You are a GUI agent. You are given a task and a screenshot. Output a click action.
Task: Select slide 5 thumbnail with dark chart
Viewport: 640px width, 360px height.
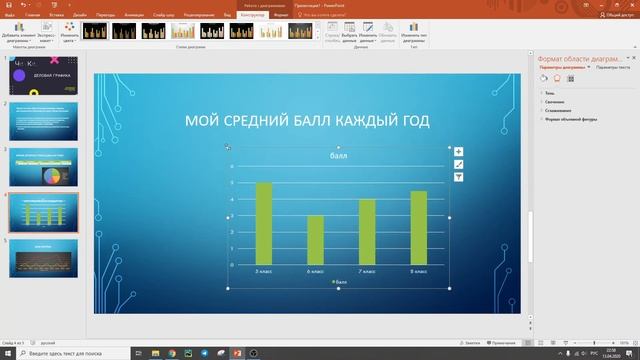coord(43,259)
